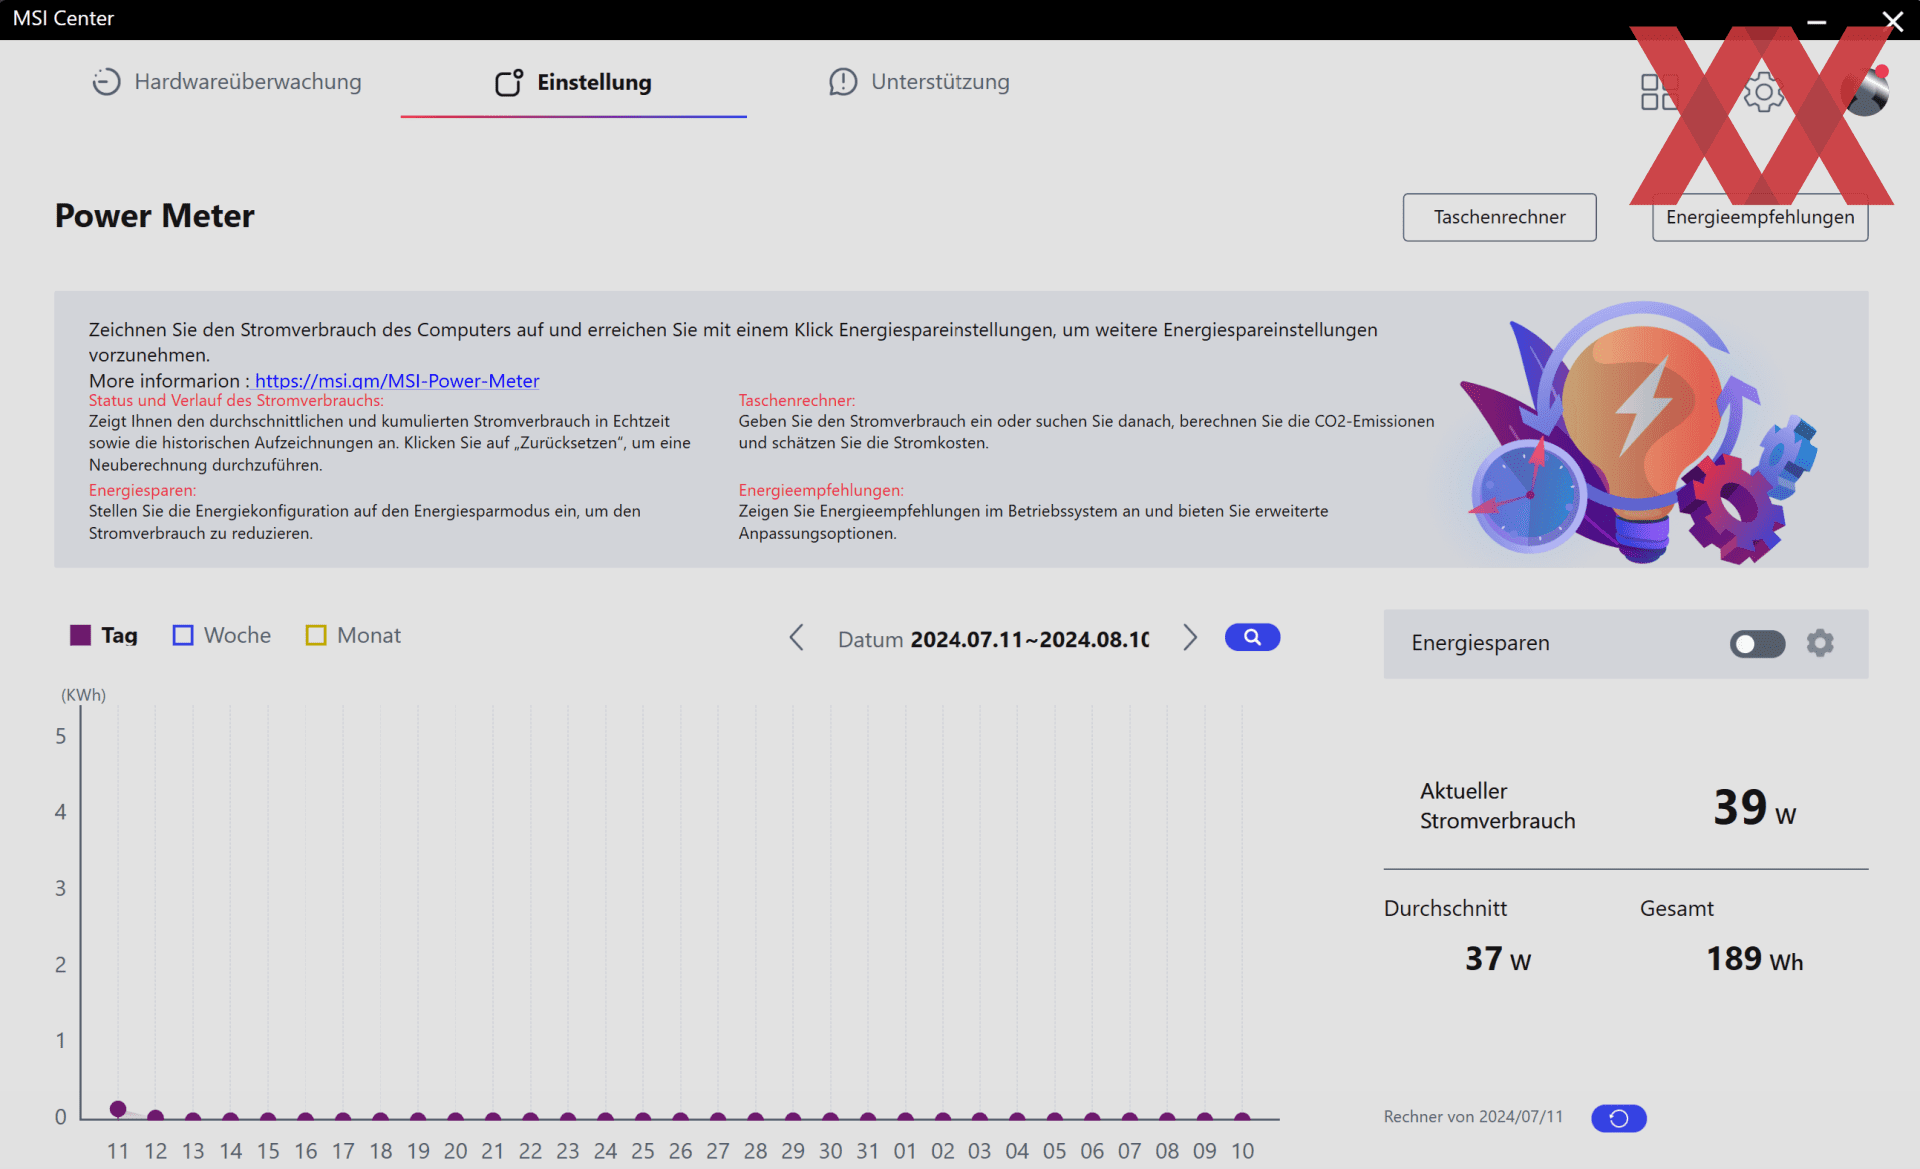Minimize the MSI Center window
The height and width of the screenshot is (1169, 1920).
click(1816, 20)
